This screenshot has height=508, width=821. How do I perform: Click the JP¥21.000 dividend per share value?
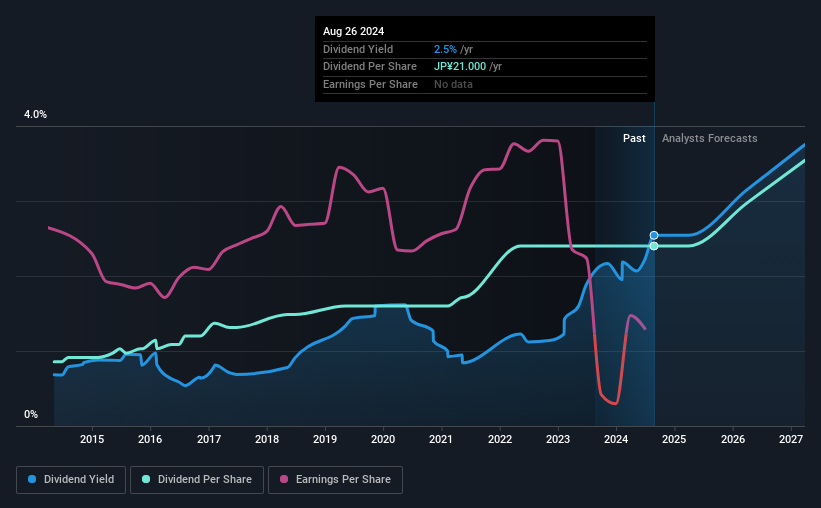coord(460,67)
